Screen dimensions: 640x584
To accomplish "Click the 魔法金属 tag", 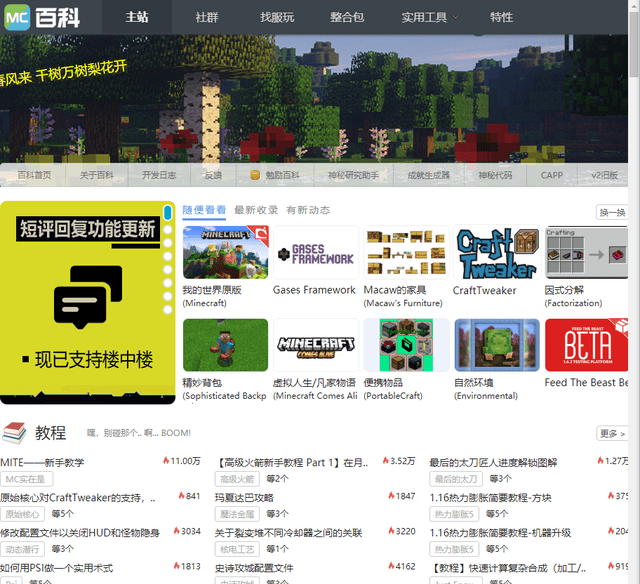I will 237,514.
